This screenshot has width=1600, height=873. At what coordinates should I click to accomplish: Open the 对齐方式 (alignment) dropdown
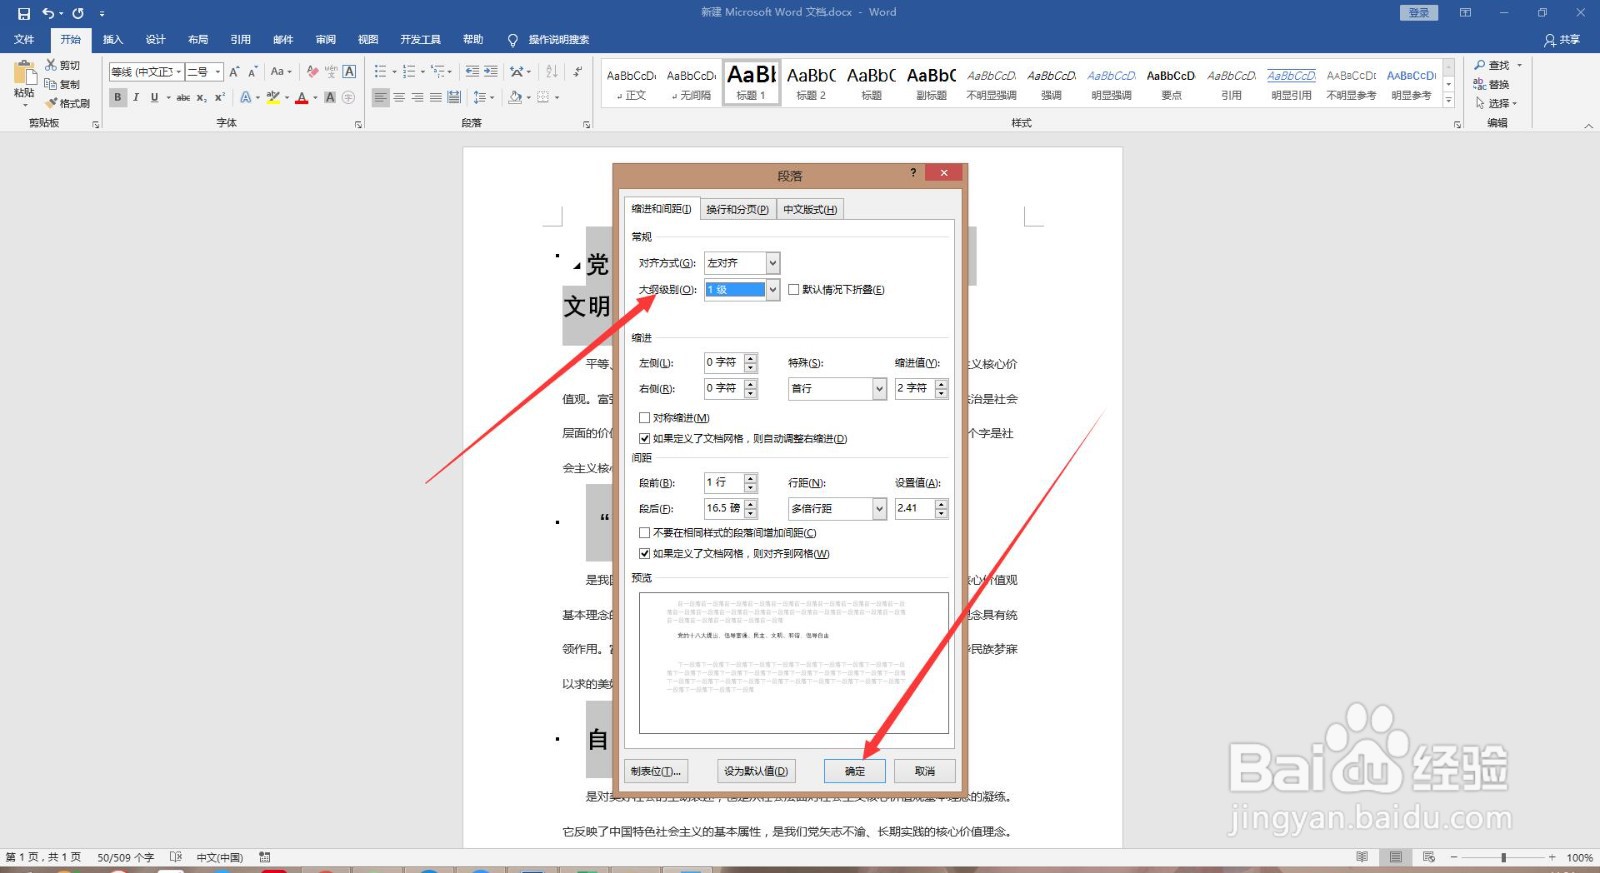(x=773, y=263)
